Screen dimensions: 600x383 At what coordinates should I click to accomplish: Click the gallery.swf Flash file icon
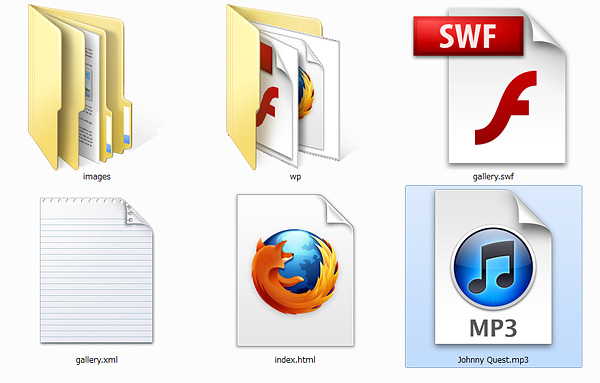(x=490, y=87)
